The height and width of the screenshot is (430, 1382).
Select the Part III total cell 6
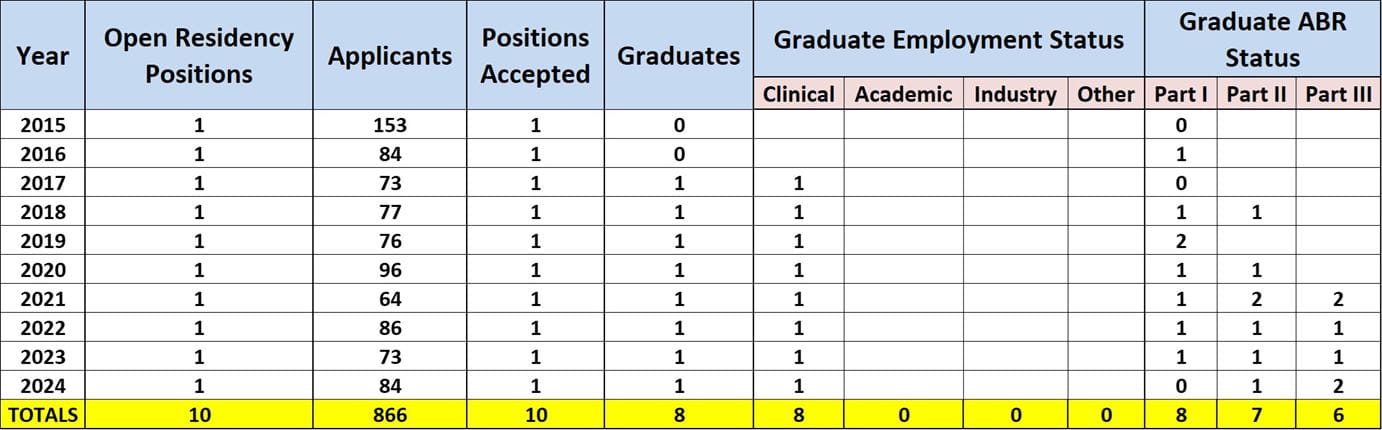(x=1338, y=414)
